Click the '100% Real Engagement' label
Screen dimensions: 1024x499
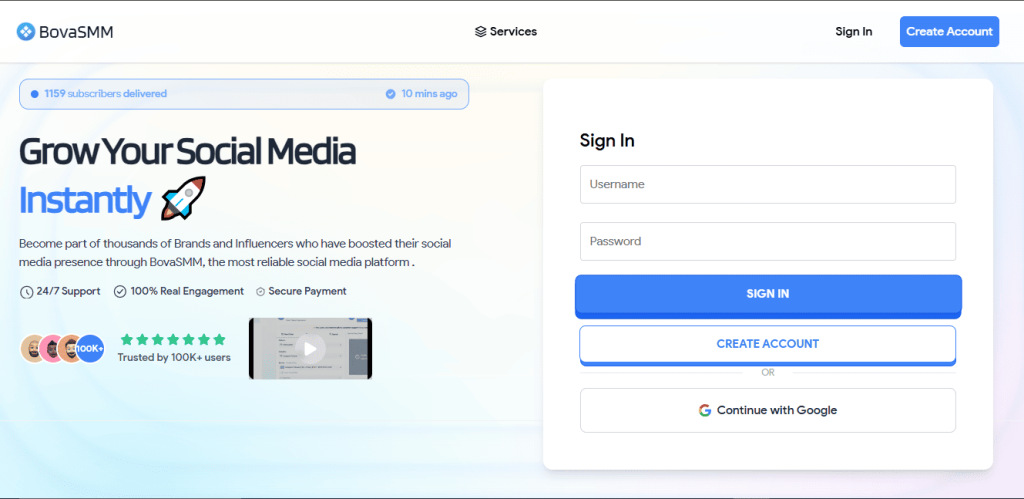(x=187, y=291)
